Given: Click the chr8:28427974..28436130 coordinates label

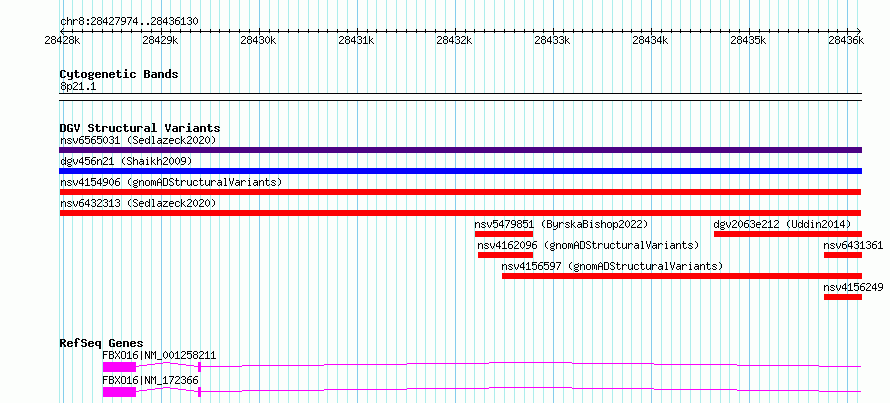Looking at the screenshot, I should point(129,22).
